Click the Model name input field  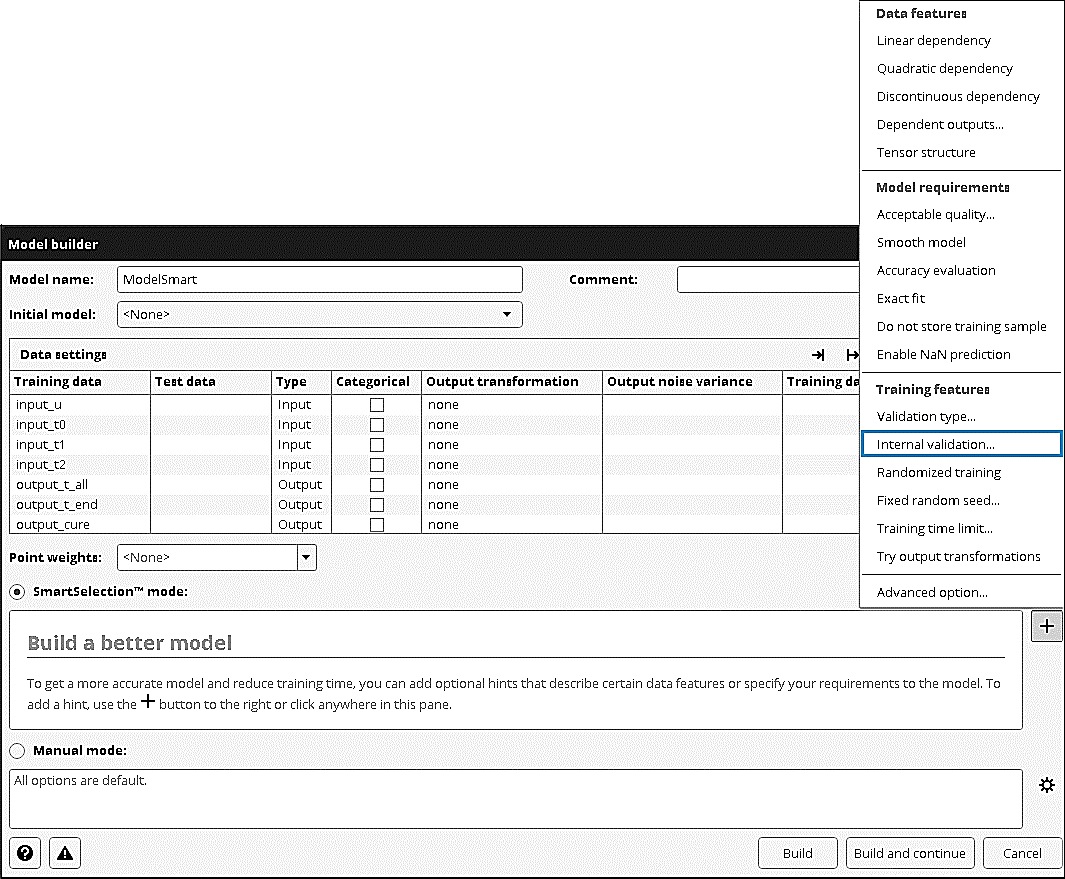click(x=320, y=279)
